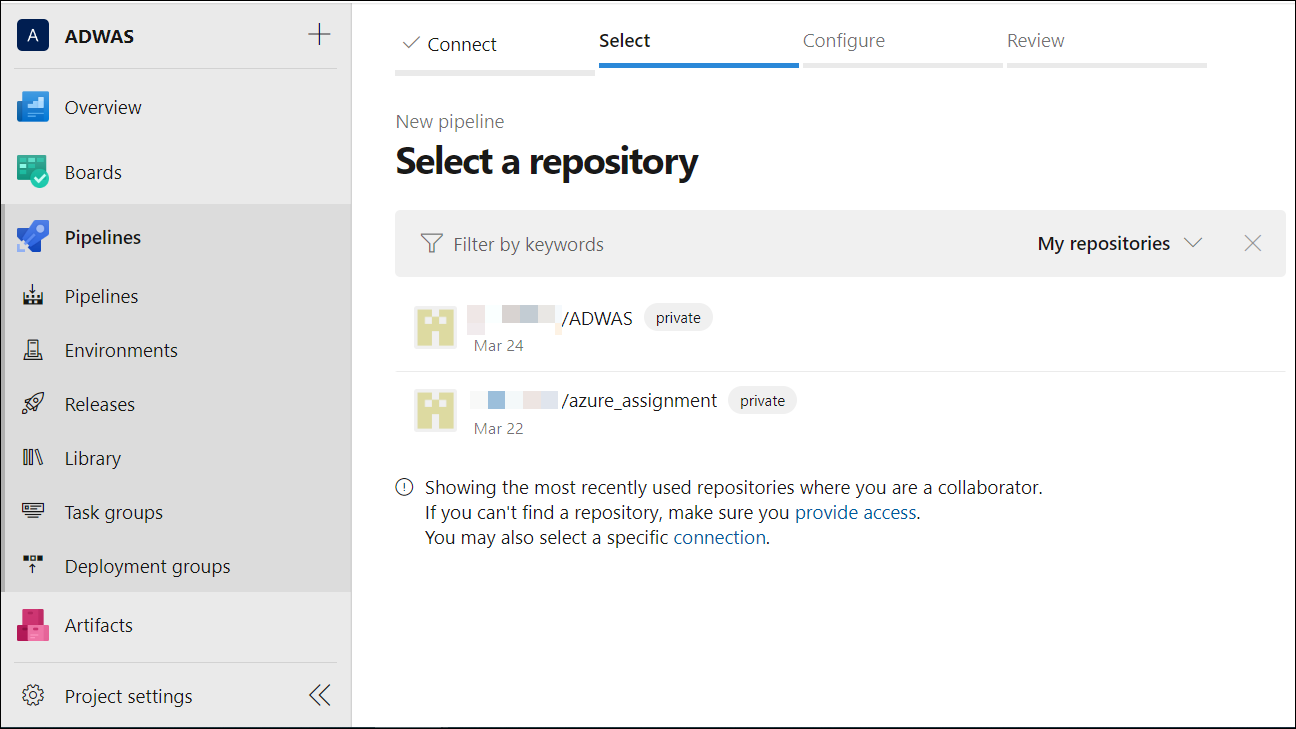Switch to the Configure tab
Viewport: 1296px width, 729px height.
click(x=843, y=40)
